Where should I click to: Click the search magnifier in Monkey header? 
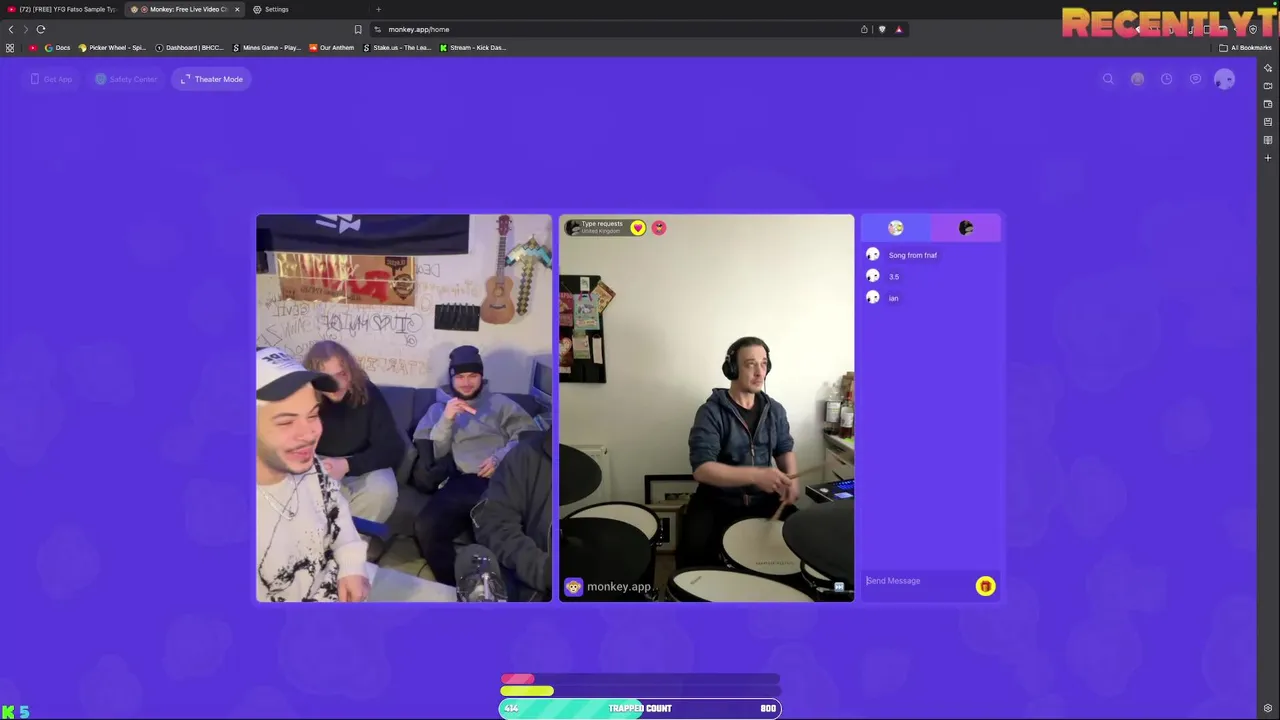[x=1108, y=79]
